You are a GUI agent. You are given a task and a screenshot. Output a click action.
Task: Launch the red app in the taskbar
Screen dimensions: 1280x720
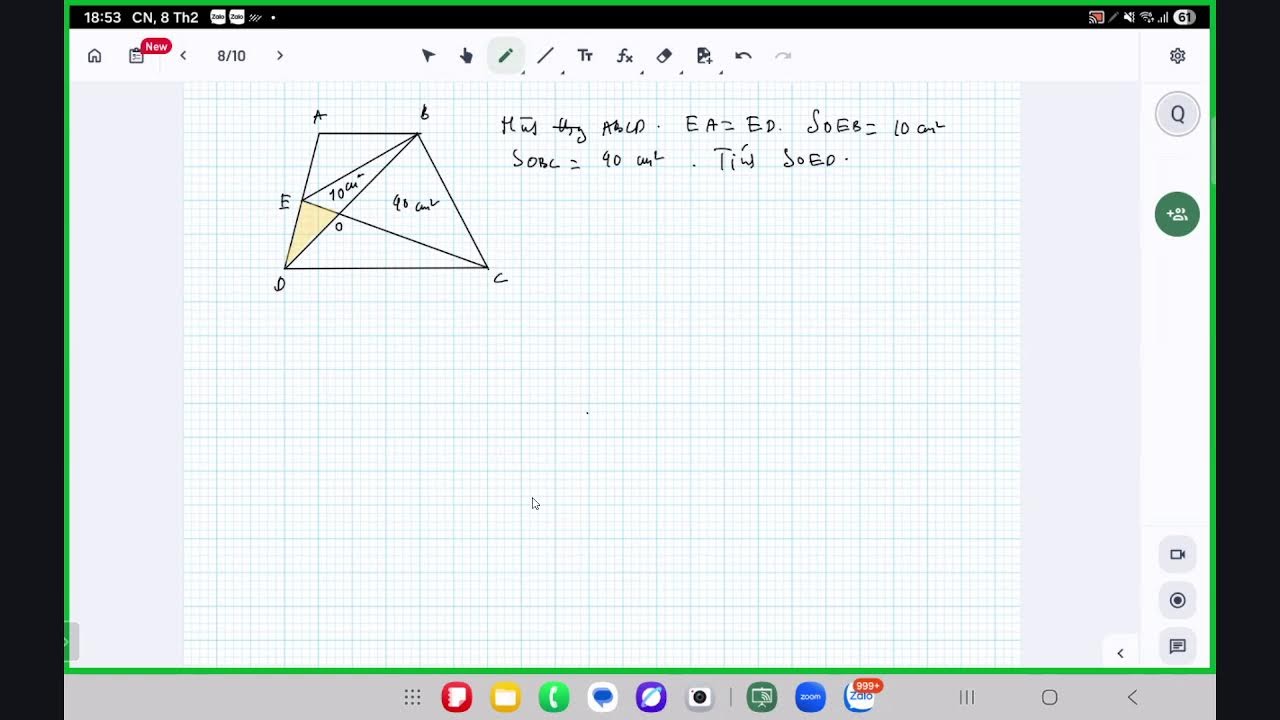coord(457,697)
